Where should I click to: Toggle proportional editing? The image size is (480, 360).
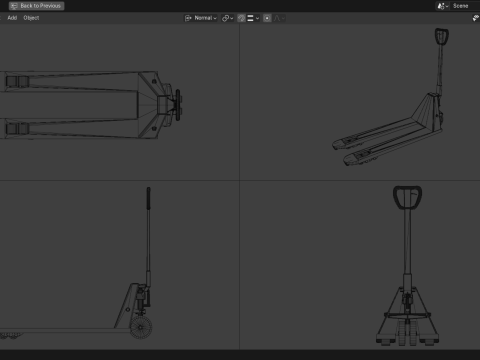click(x=267, y=18)
